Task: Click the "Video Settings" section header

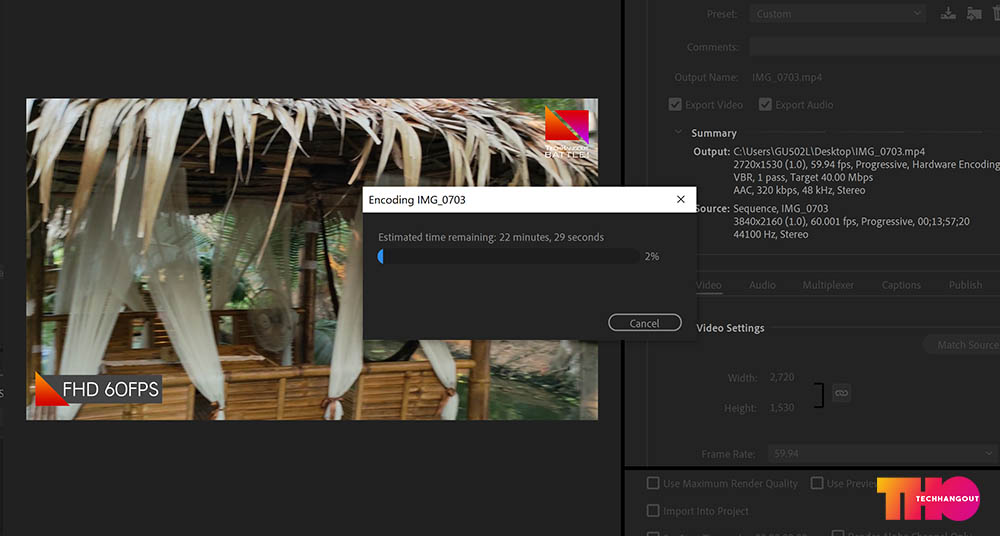Action: click(730, 328)
